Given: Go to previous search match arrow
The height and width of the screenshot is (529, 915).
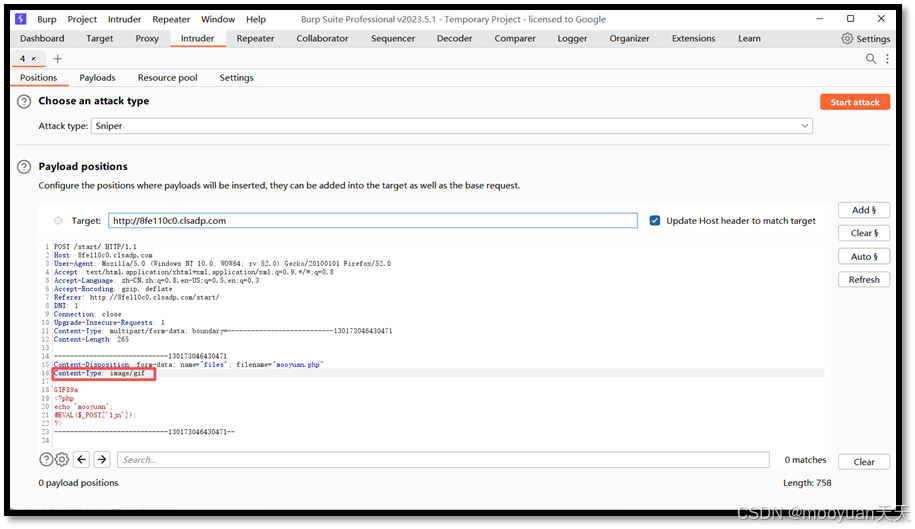Looking at the screenshot, I should point(82,460).
